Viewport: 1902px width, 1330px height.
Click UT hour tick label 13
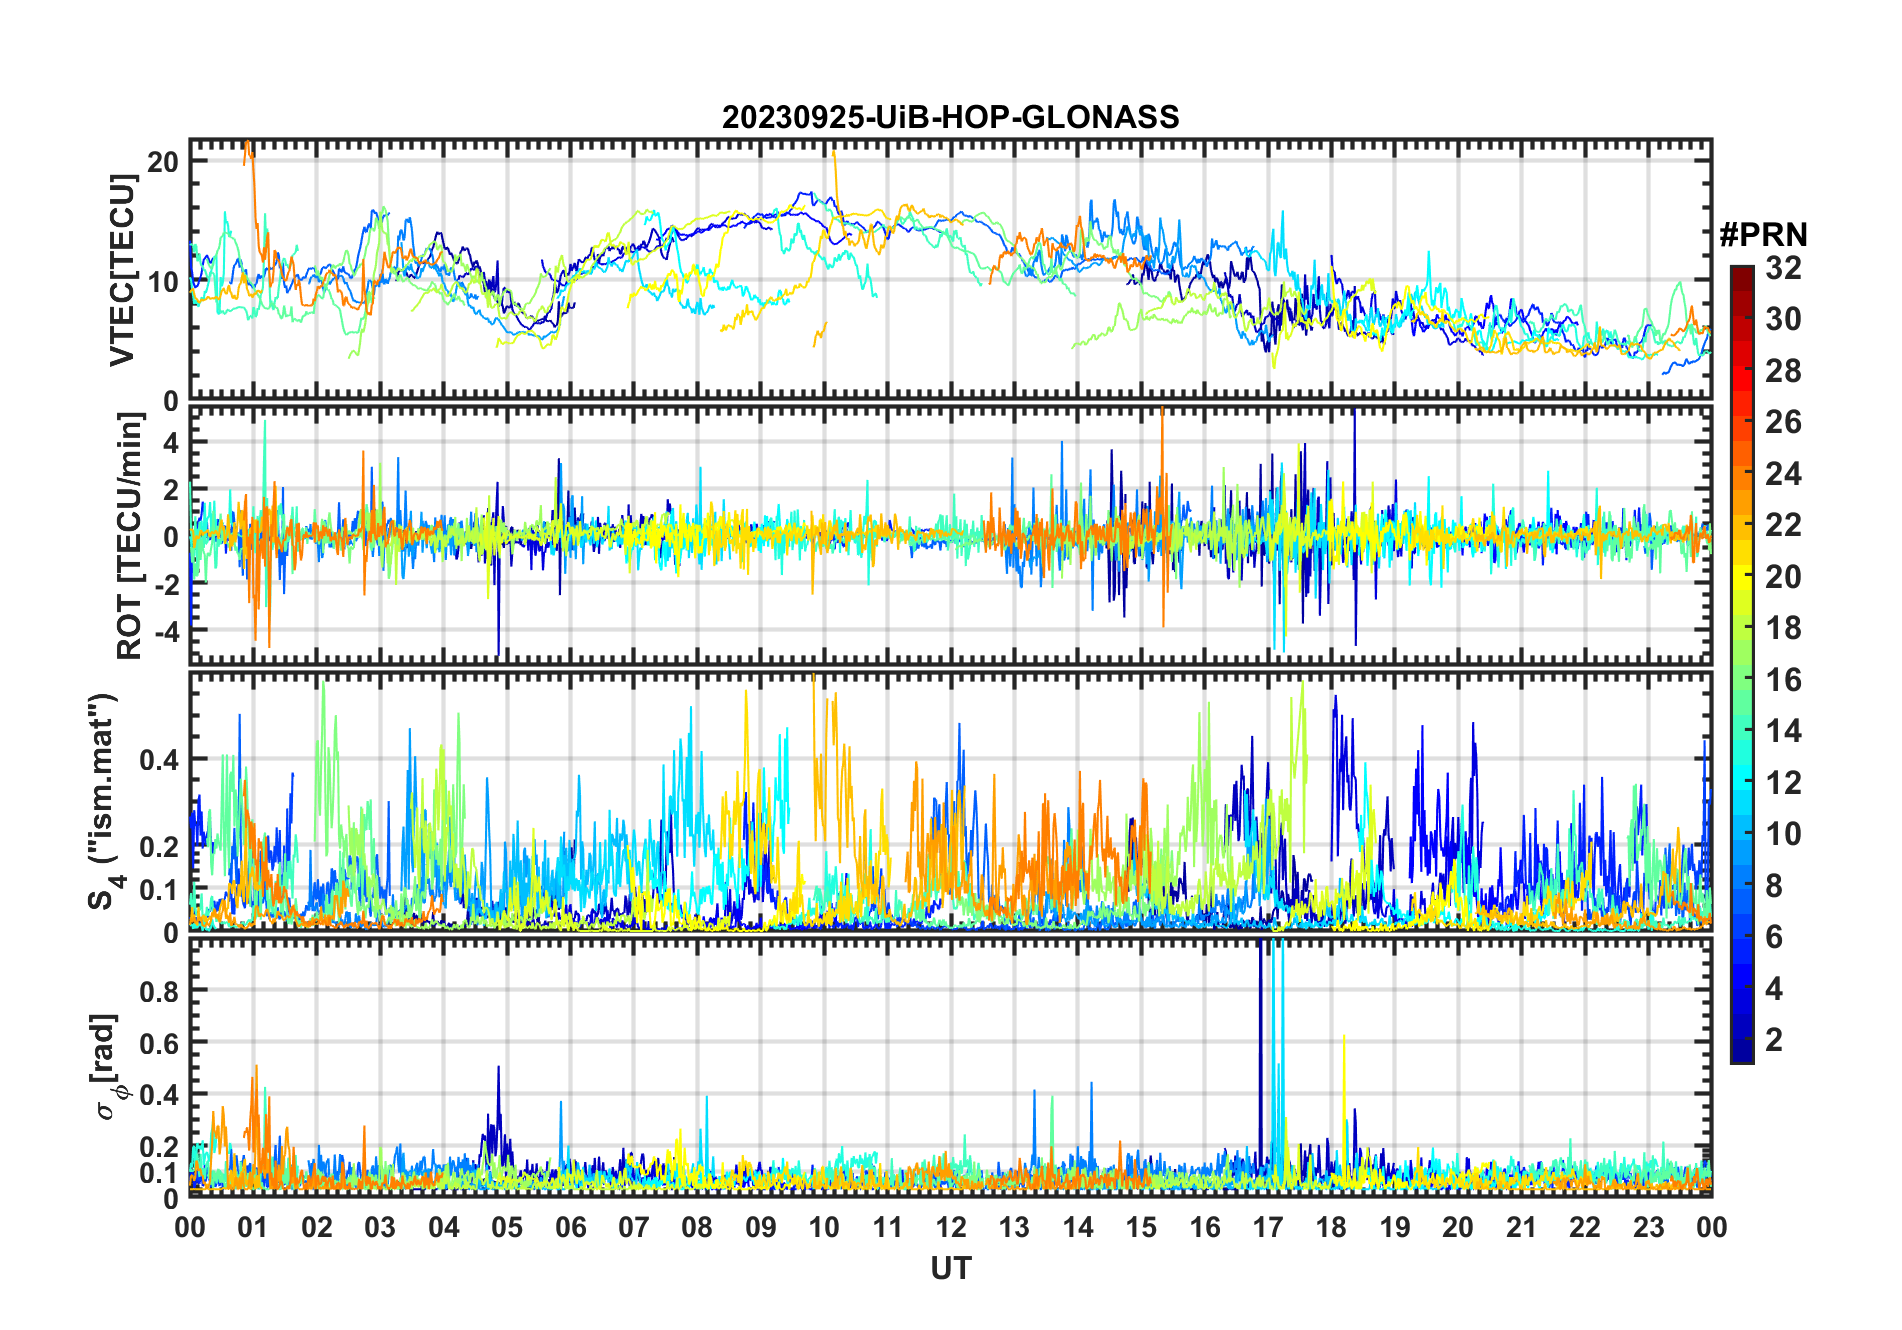tap(1014, 1227)
